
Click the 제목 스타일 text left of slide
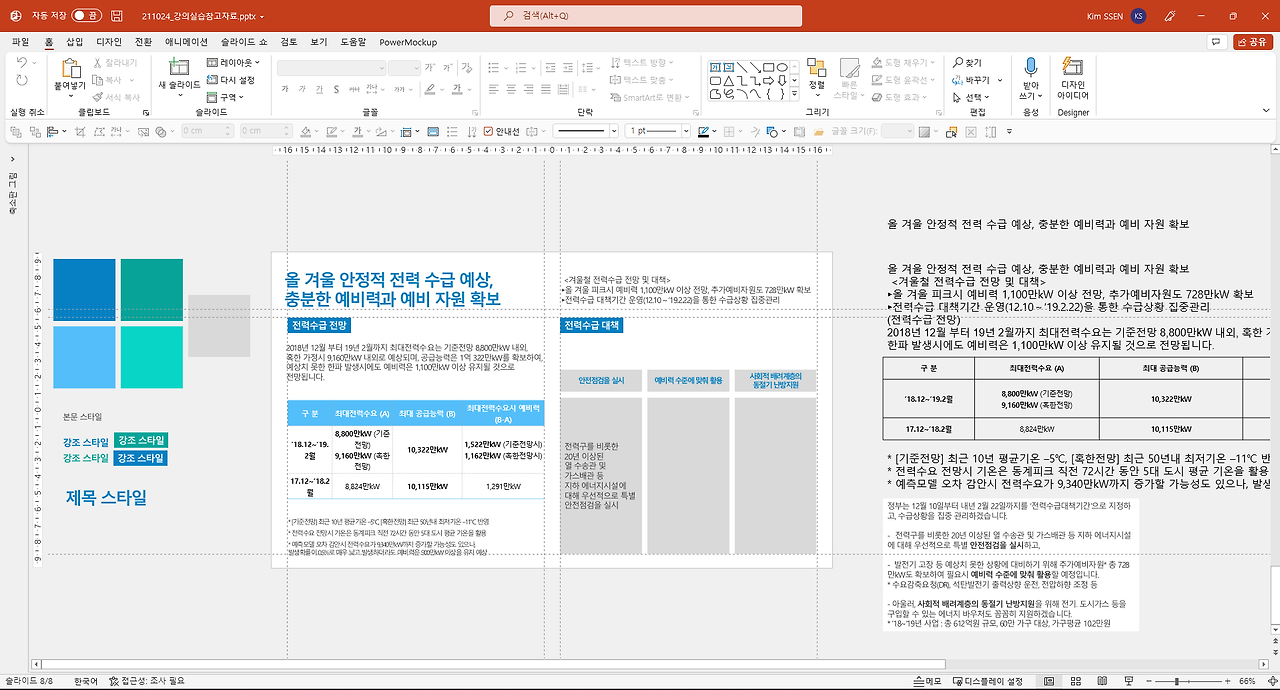(x=106, y=497)
